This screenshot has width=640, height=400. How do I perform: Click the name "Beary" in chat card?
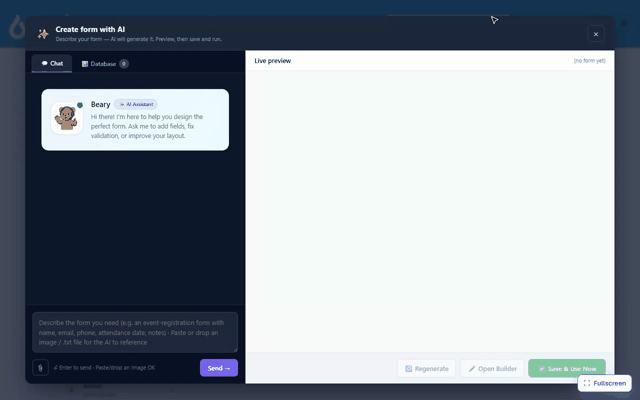click(x=100, y=104)
